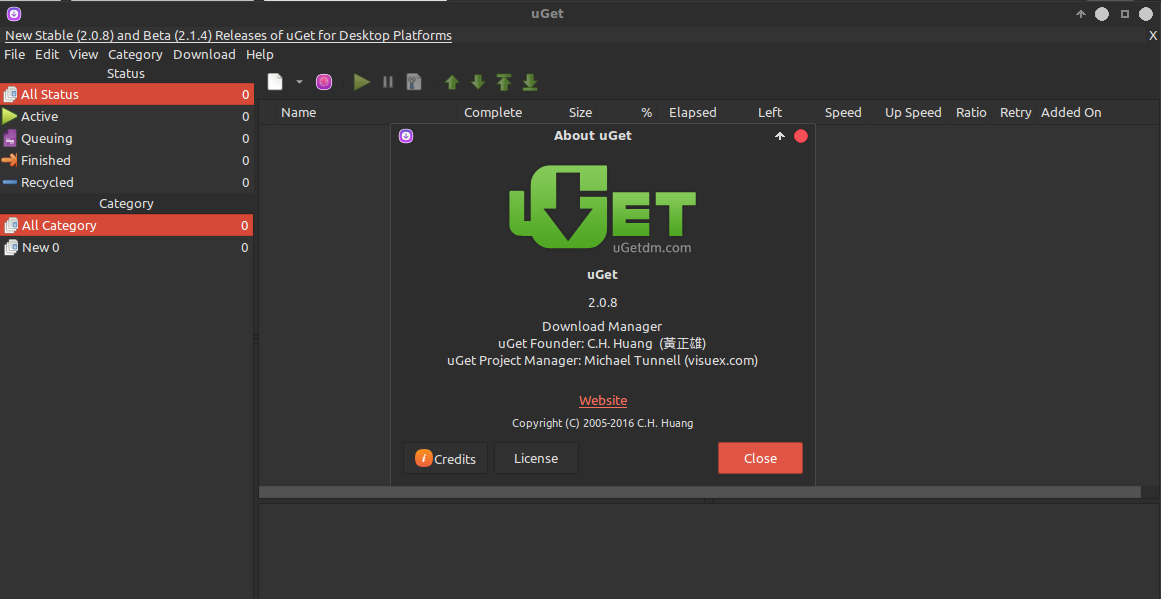Open dropdown arrow beside new download button
The width and height of the screenshot is (1161, 599).
tap(298, 82)
